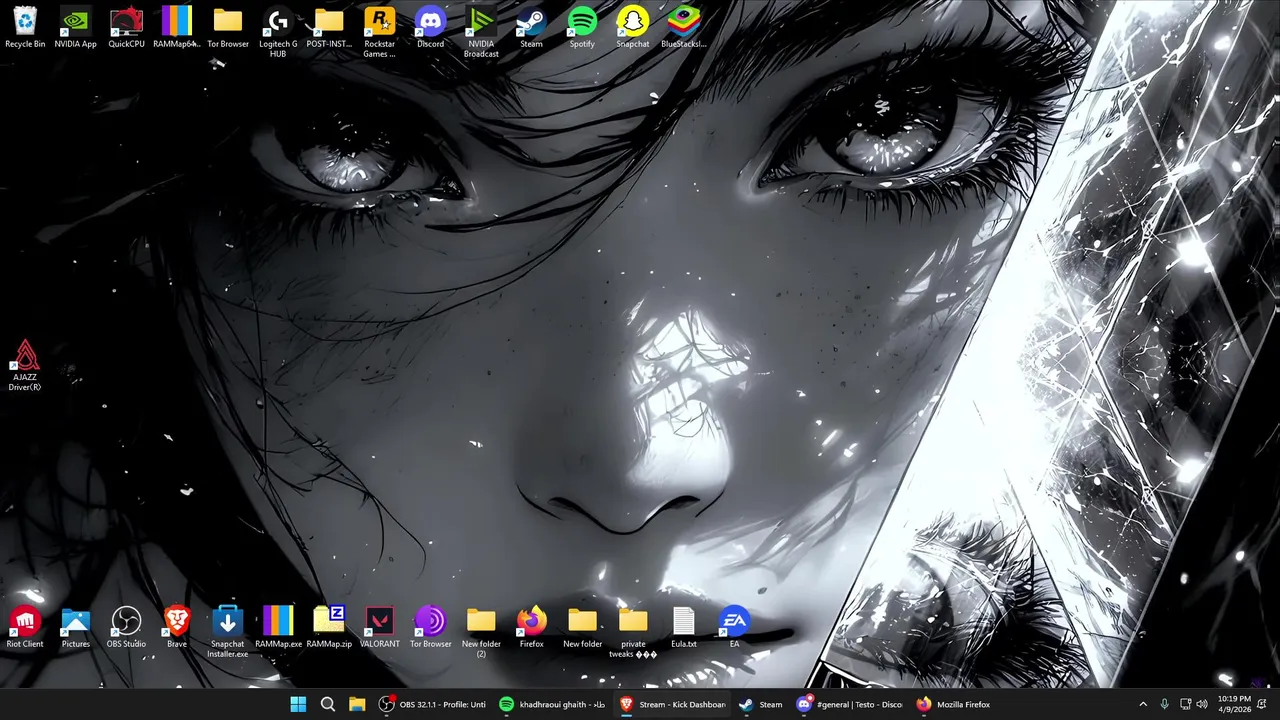1280x720 pixels.
Task: Select the New folder (2) icon
Action: [481, 632]
